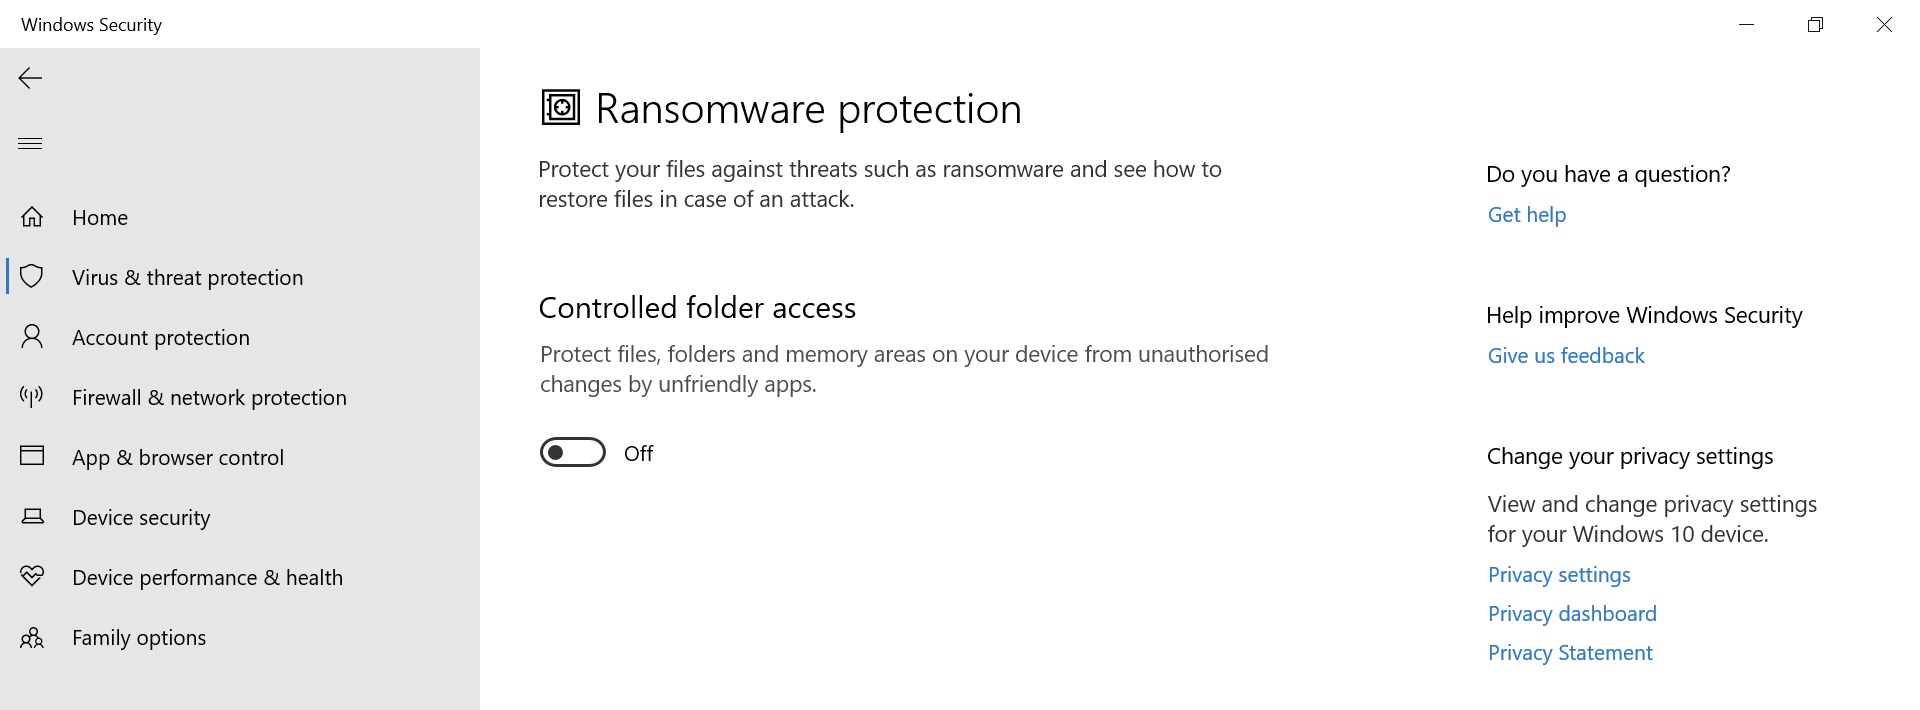1920x710 pixels.
Task: Click the Virus & threat protection shield icon
Action: point(31,277)
